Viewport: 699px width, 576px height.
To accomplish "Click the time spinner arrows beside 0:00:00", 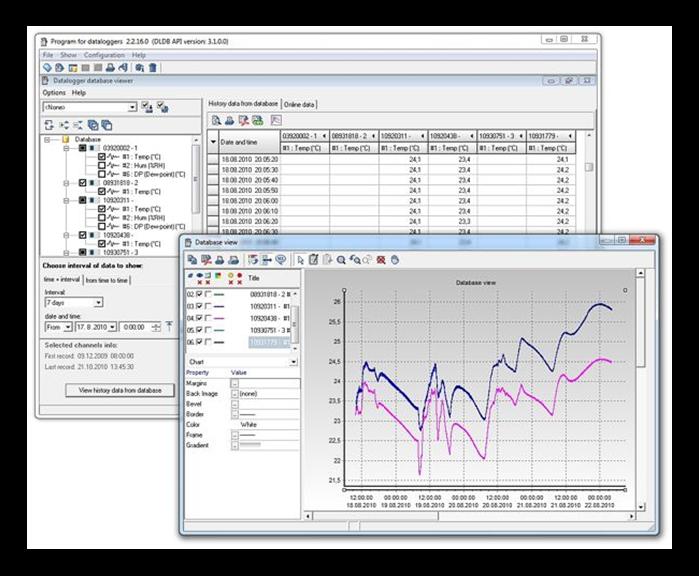I will [156, 327].
